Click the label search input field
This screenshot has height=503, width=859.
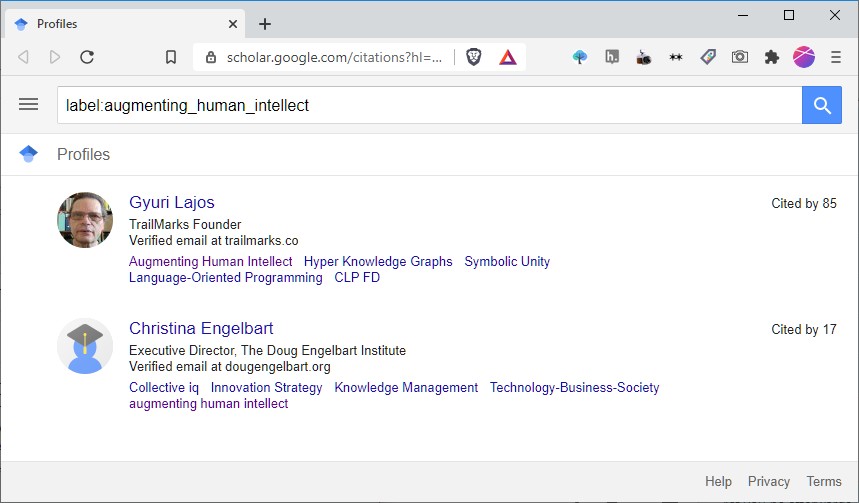point(430,105)
